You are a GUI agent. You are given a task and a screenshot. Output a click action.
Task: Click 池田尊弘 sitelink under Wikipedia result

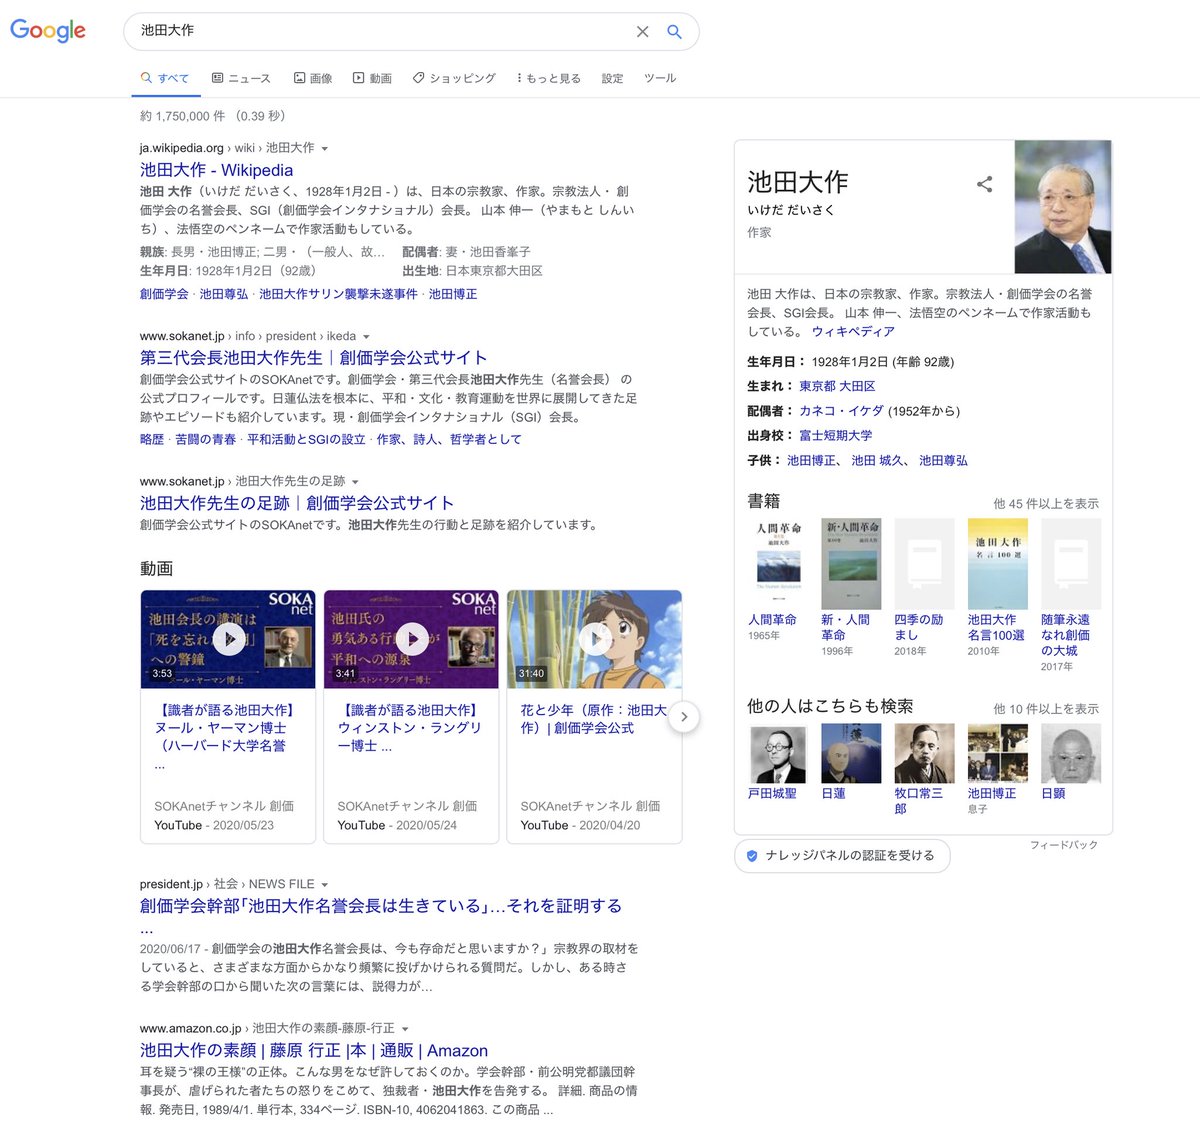click(x=224, y=294)
